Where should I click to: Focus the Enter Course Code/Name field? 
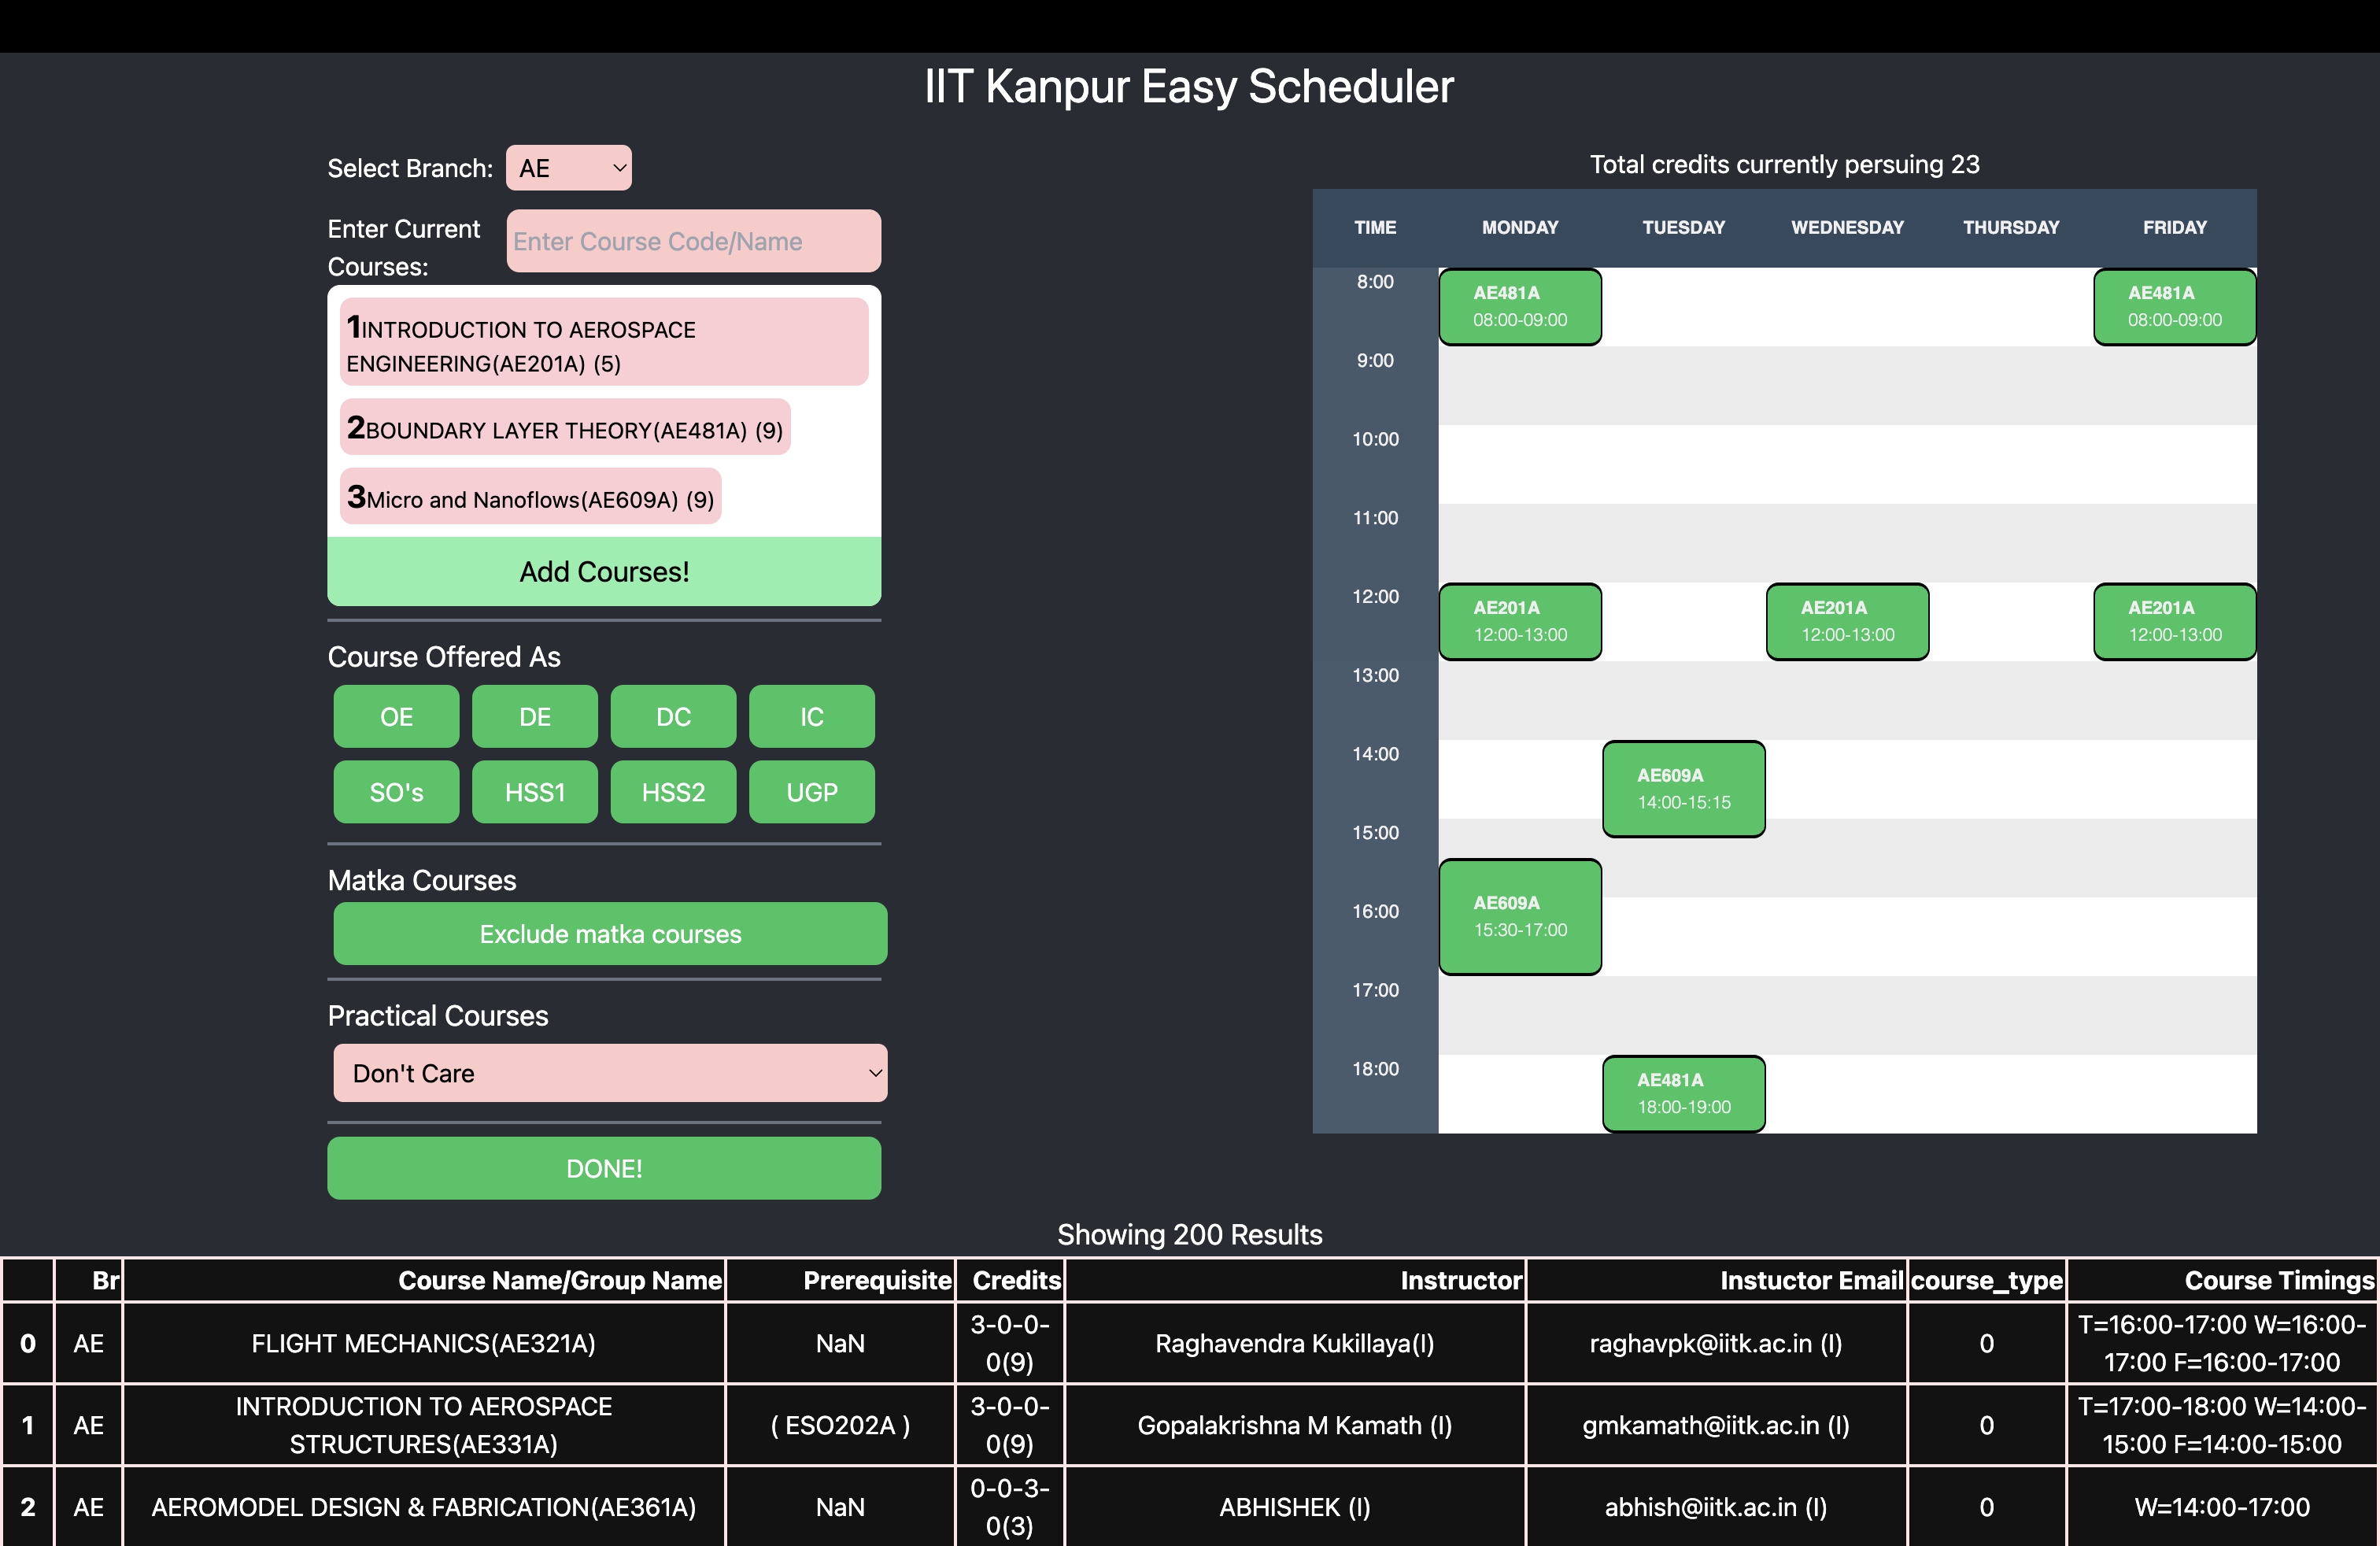[x=693, y=241]
